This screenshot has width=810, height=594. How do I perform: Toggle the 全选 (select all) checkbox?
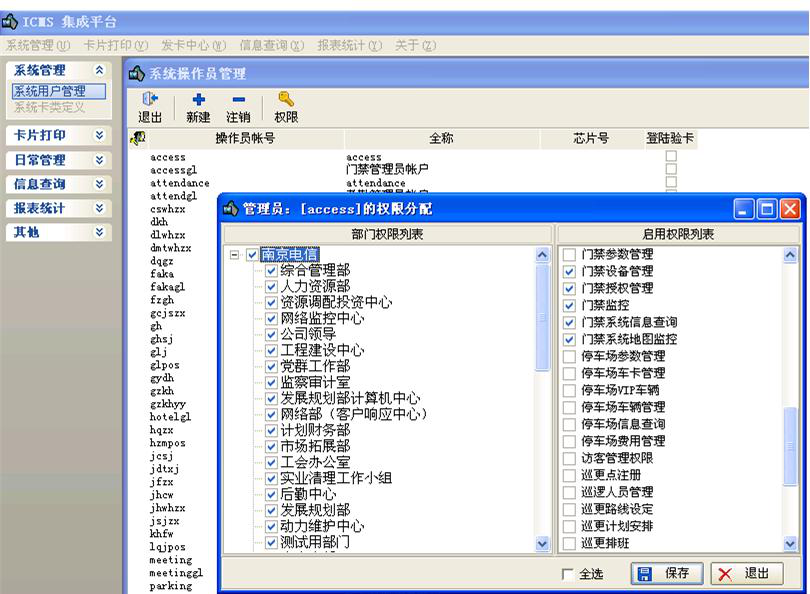pyautogui.click(x=568, y=574)
